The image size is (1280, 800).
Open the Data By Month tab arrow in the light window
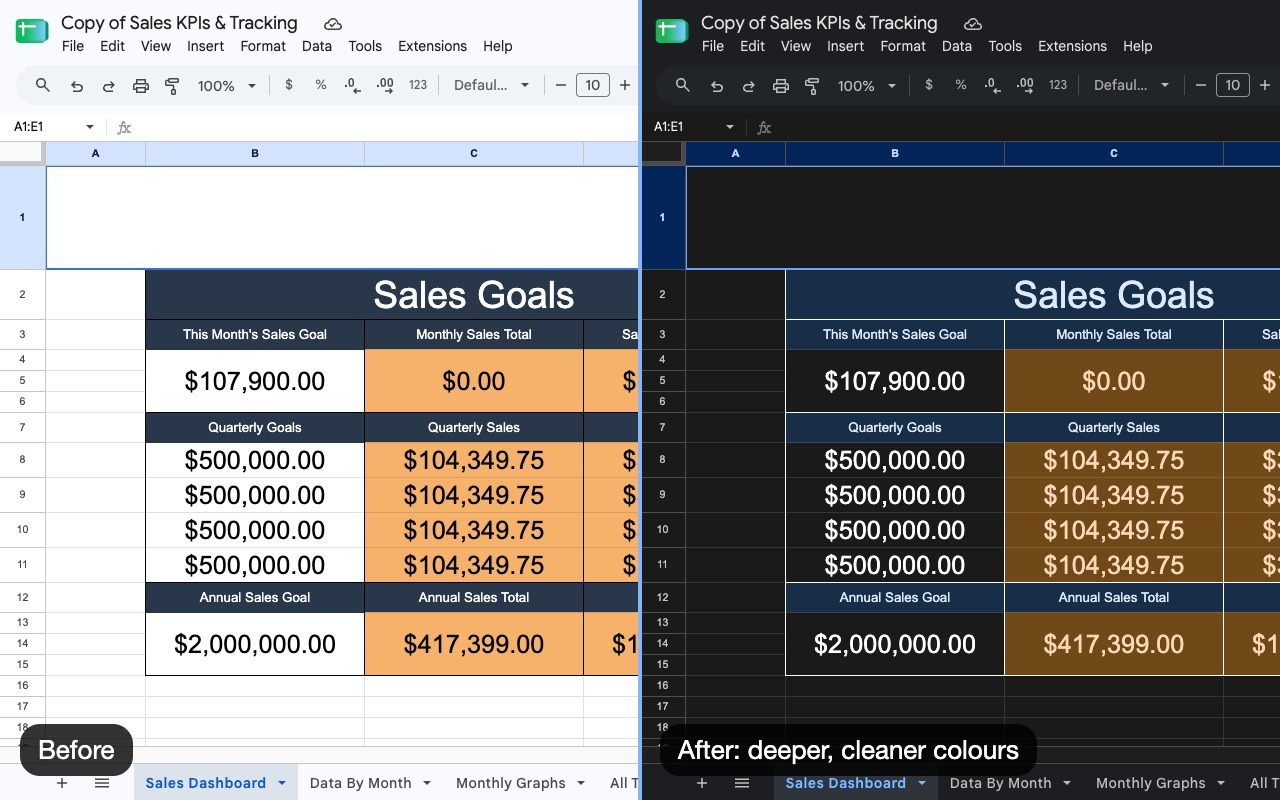427,783
